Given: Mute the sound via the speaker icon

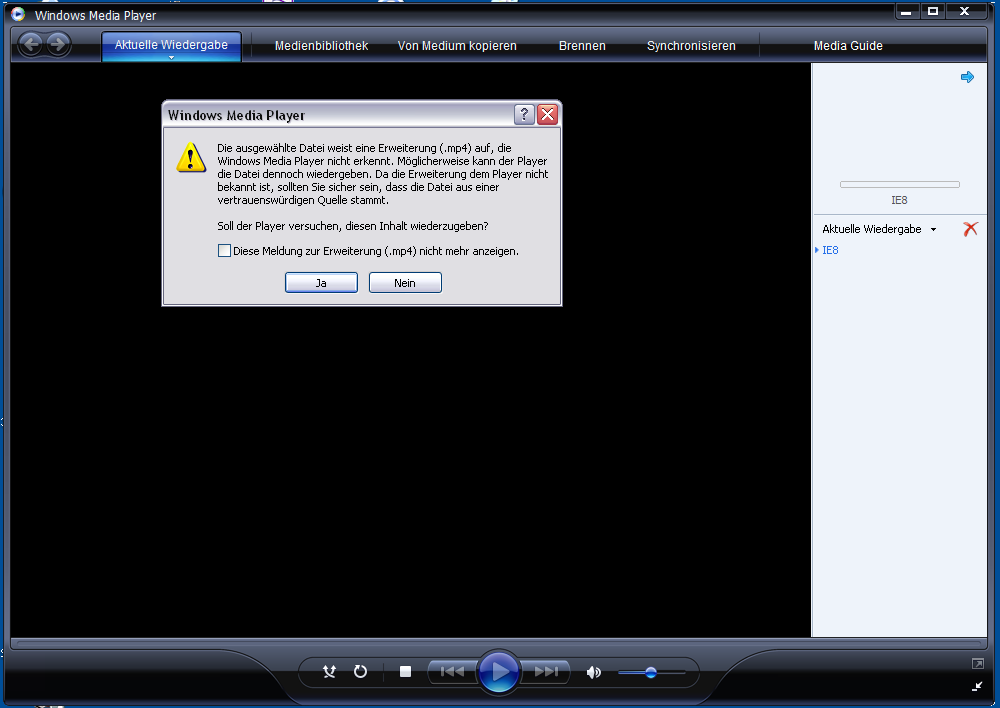Looking at the screenshot, I should pos(593,672).
